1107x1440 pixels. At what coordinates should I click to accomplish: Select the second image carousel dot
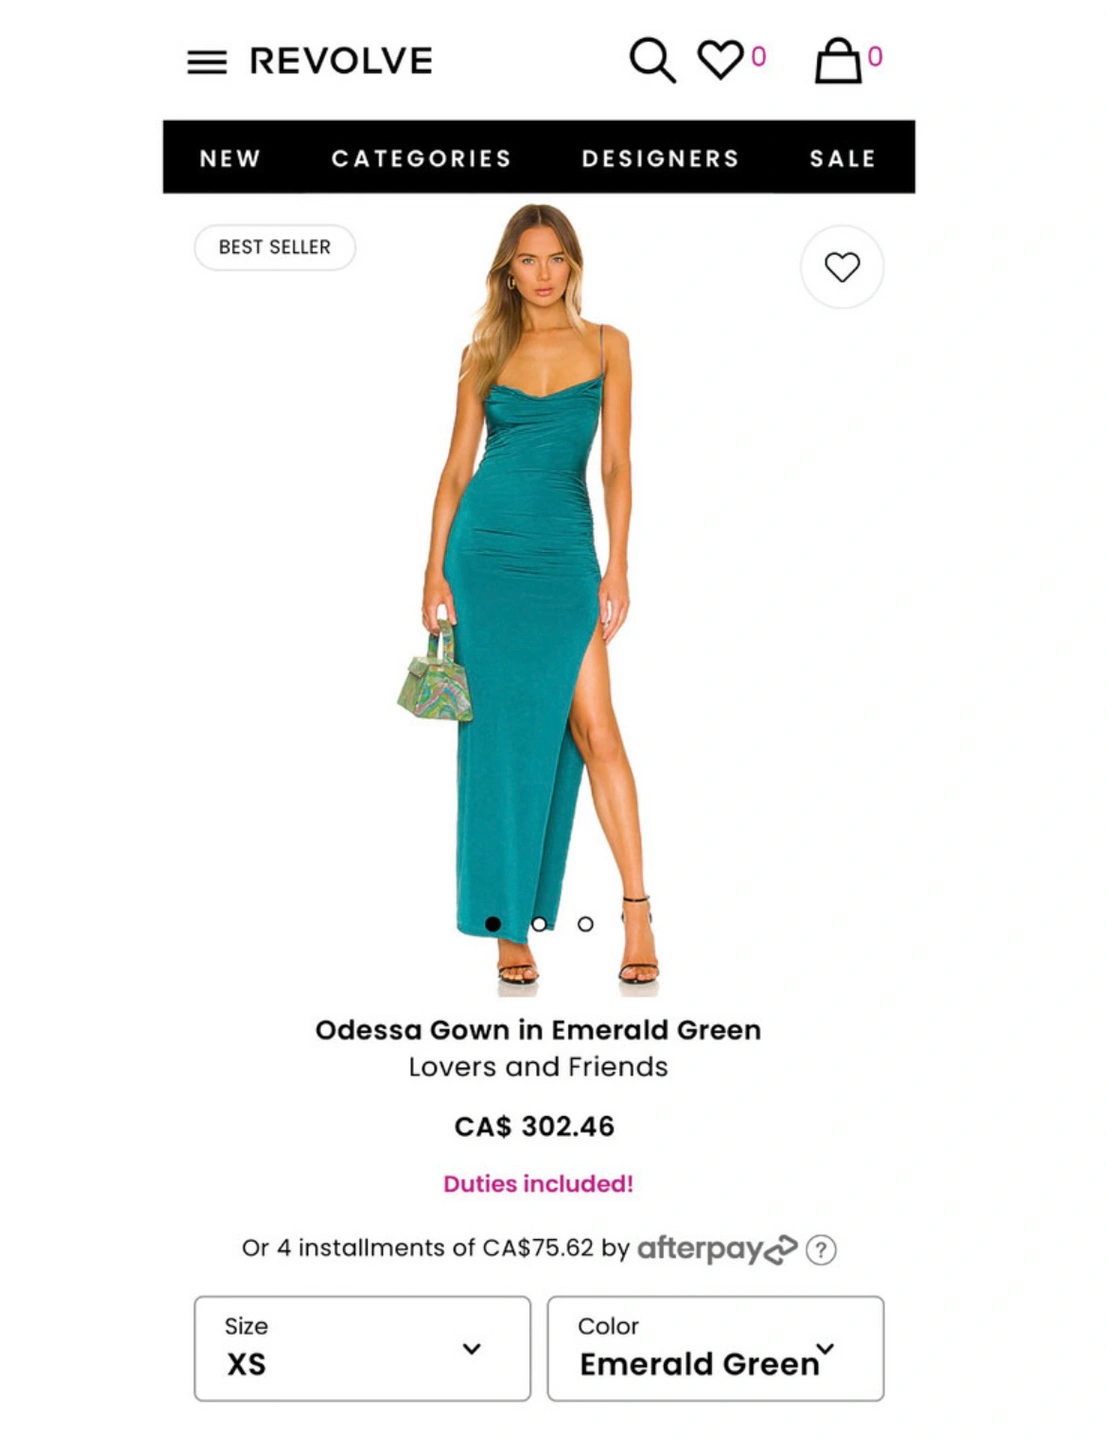pyautogui.click(x=539, y=924)
